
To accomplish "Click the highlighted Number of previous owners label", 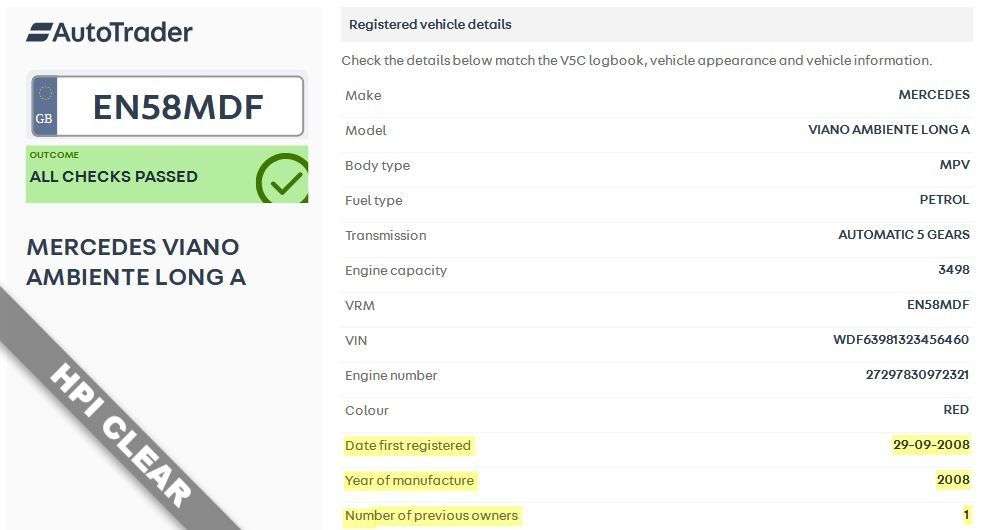I will coord(431,515).
